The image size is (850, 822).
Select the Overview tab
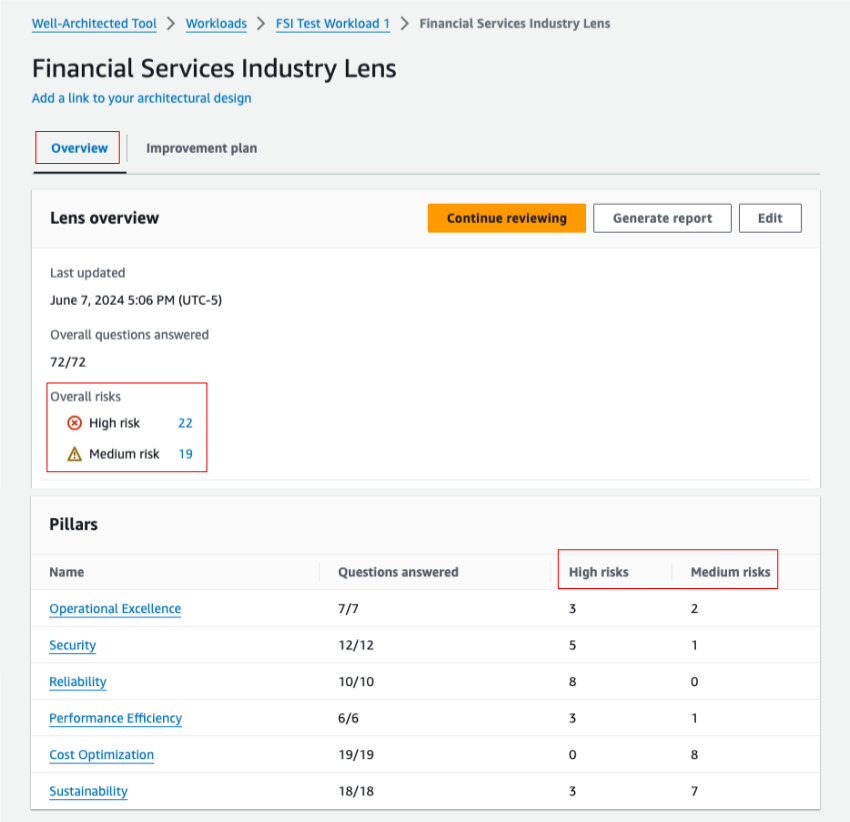coord(79,148)
